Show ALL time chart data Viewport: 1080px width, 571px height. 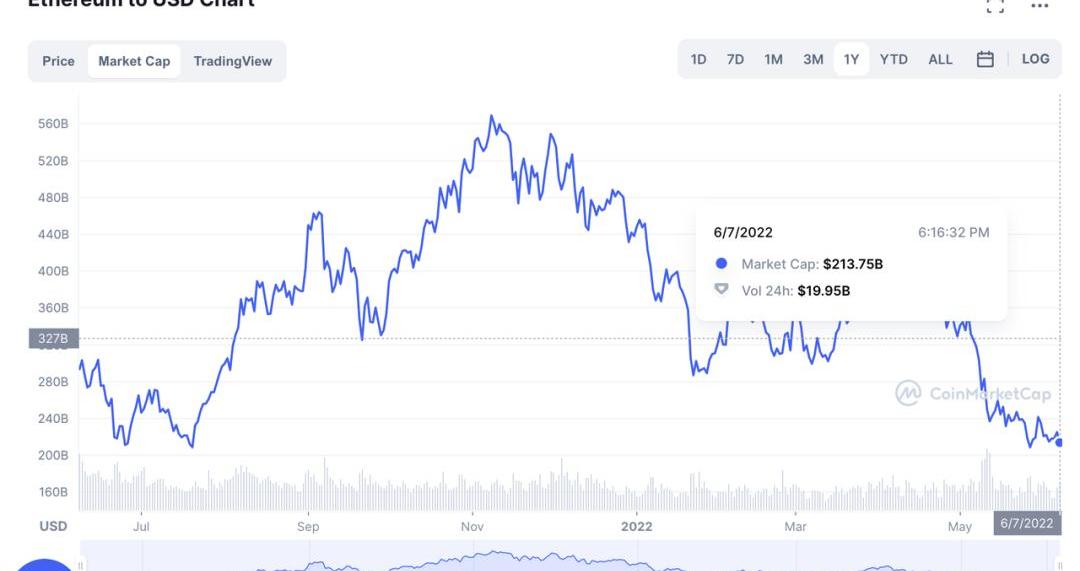click(940, 59)
